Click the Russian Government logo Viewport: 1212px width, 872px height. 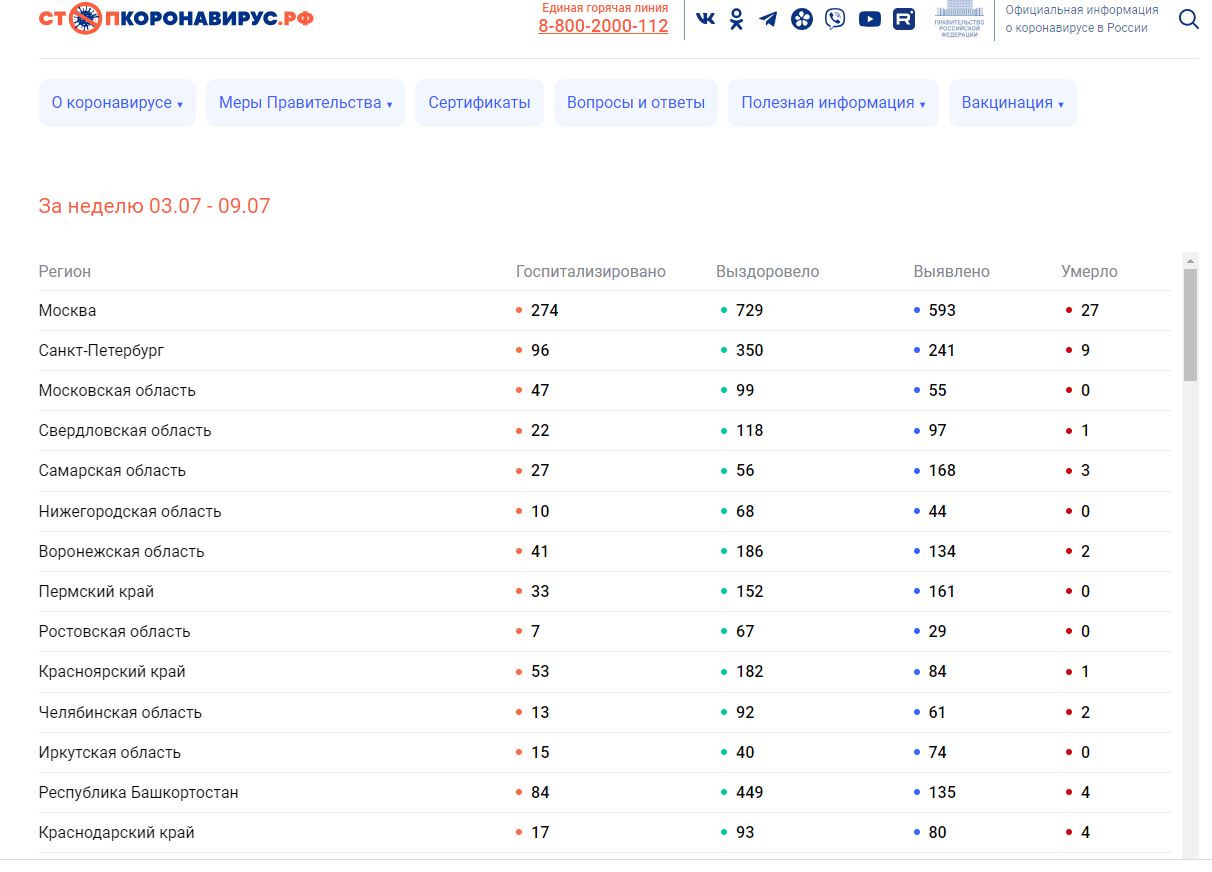tap(959, 20)
